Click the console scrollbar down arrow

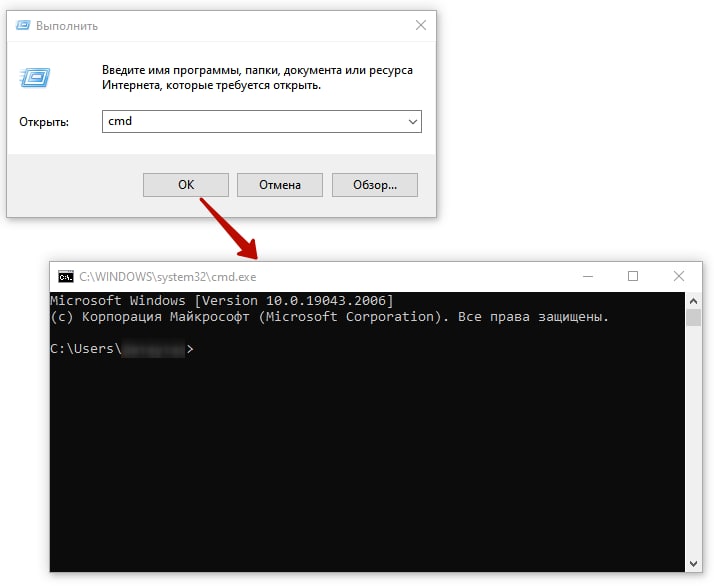pyautogui.click(x=694, y=563)
